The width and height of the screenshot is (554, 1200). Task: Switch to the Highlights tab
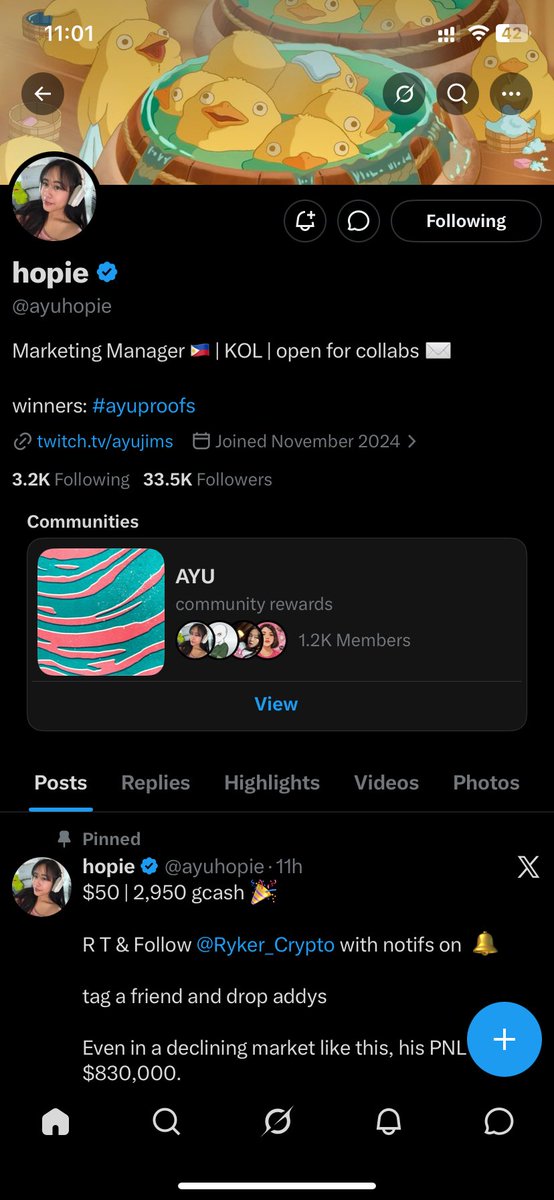tap(272, 783)
